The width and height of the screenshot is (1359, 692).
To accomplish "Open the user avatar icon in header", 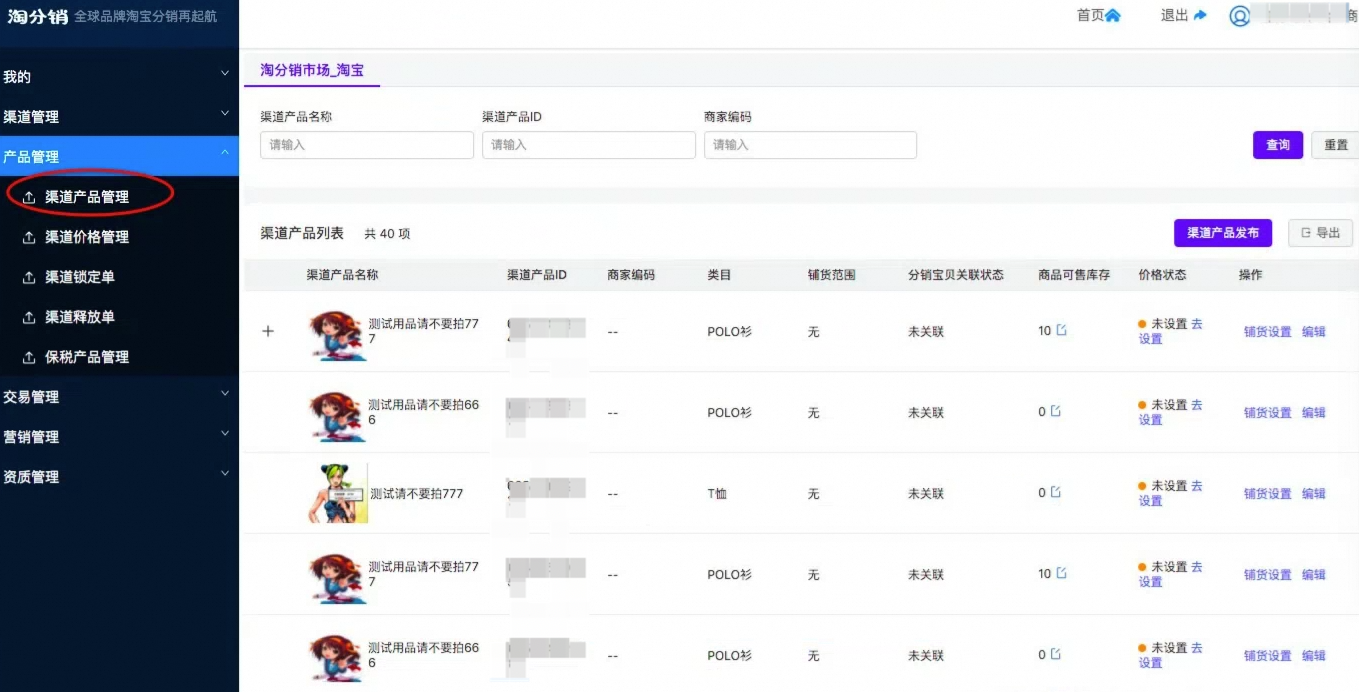I will [1240, 17].
